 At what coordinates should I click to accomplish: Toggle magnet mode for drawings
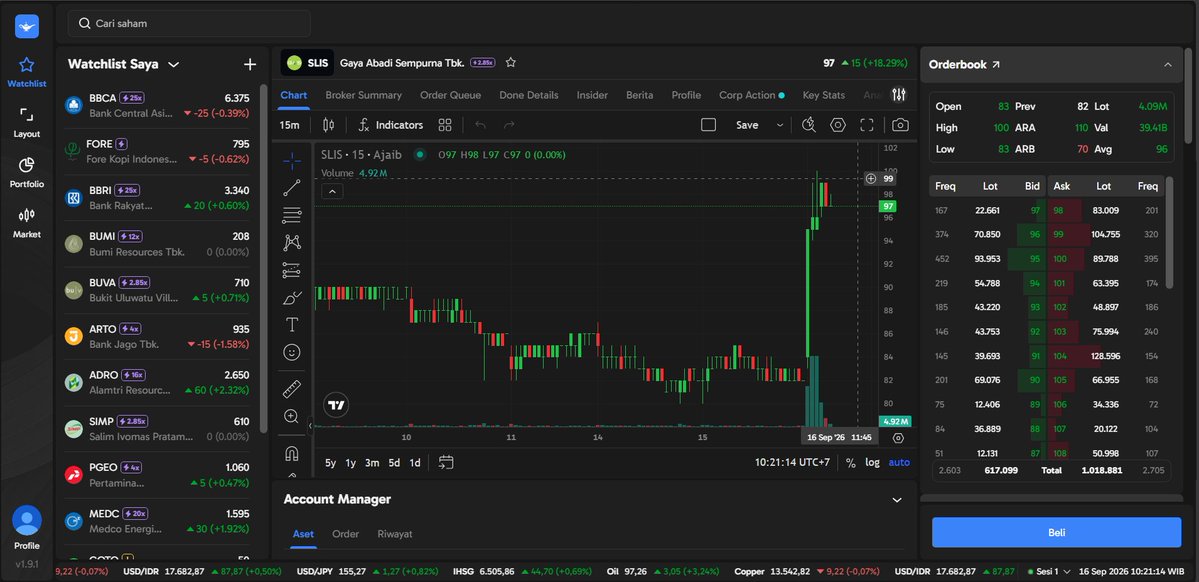point(291,454)
